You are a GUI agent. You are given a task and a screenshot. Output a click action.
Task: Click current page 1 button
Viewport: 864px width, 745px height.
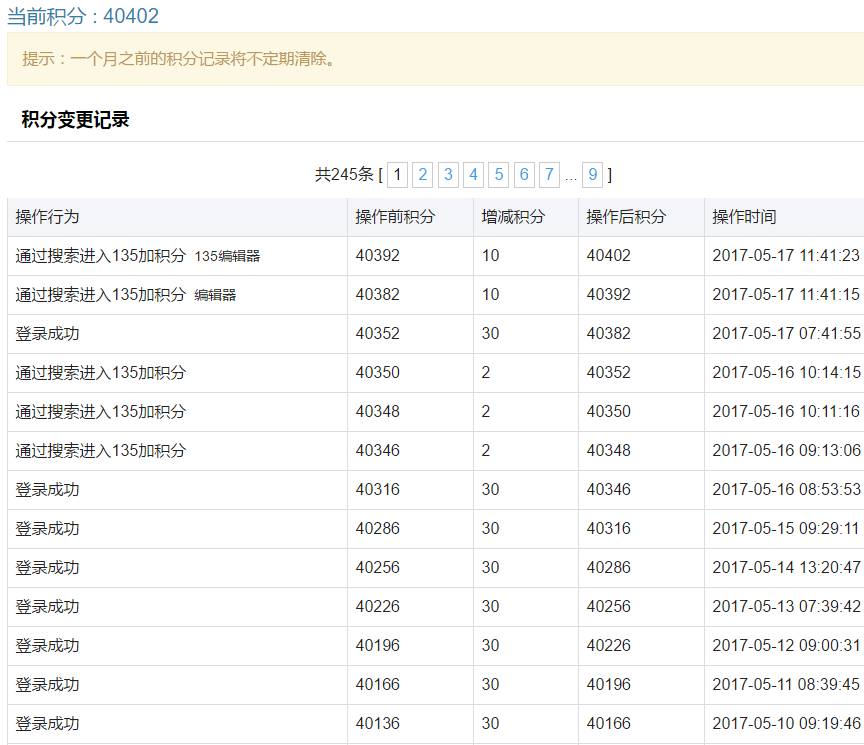point(397,175)
